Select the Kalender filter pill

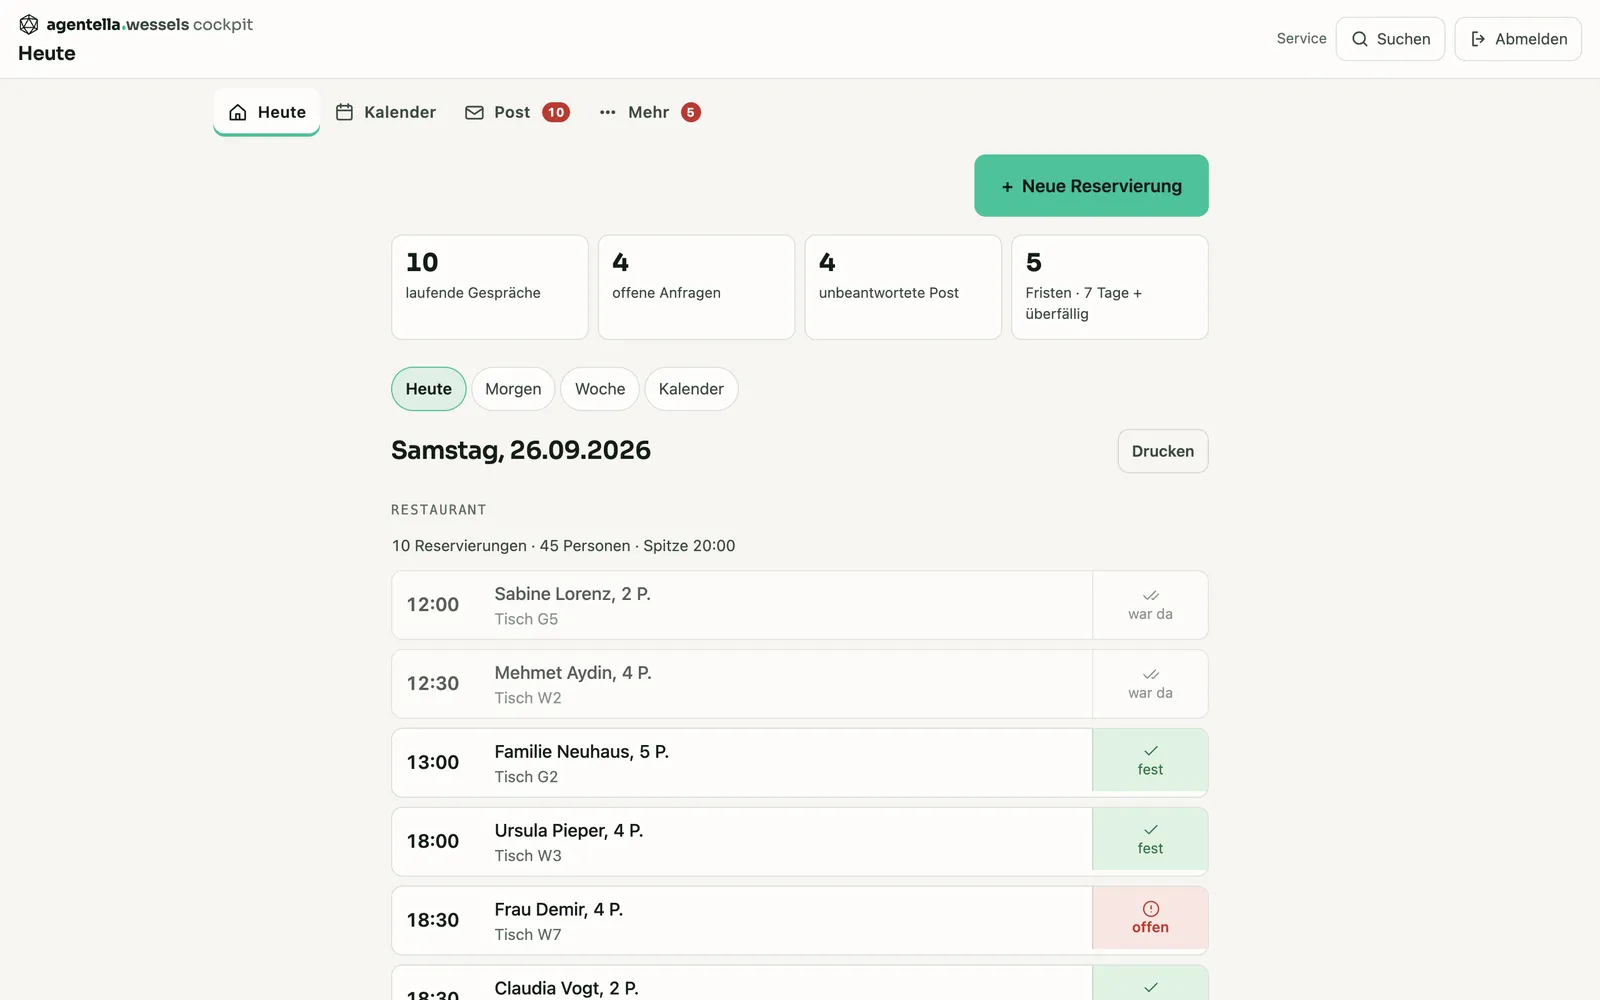[691, 389]
